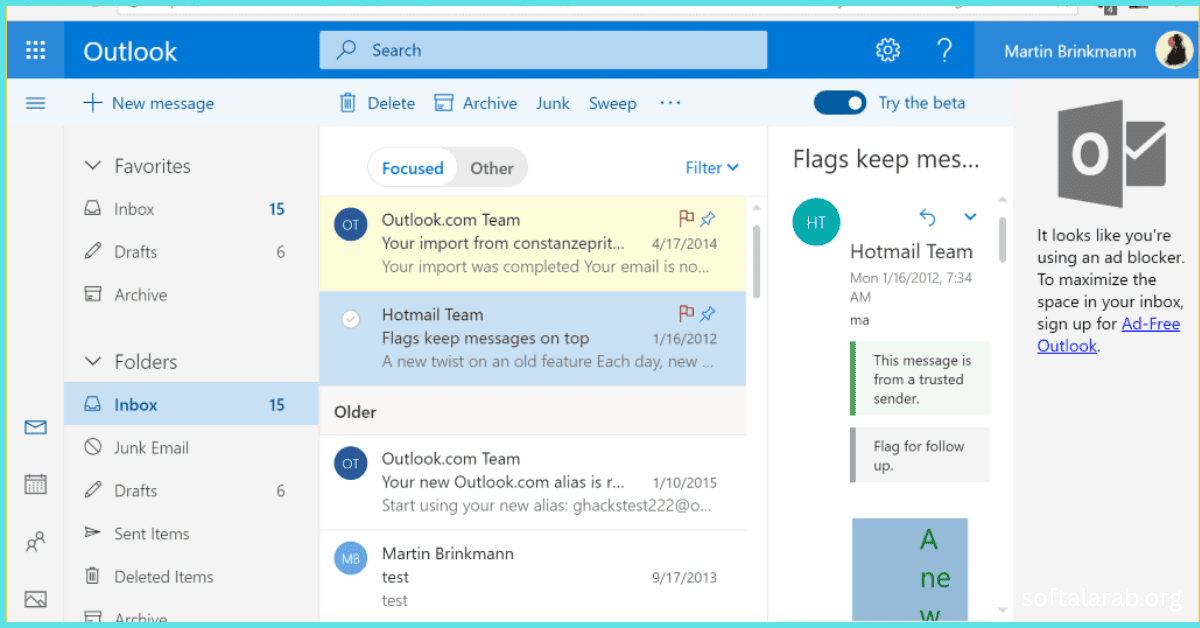Open Archive under Favorites
The height and width of the screenshot is (628, 1200).
tap(191, 295)
